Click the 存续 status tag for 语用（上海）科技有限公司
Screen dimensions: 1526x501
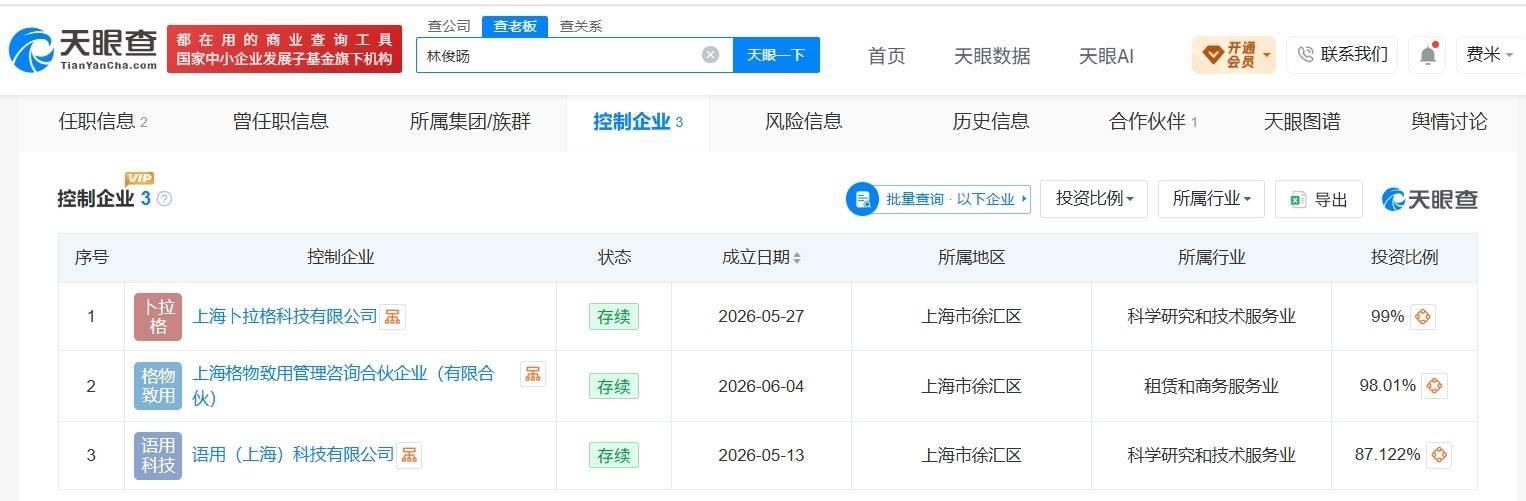(x=613, y=455)
